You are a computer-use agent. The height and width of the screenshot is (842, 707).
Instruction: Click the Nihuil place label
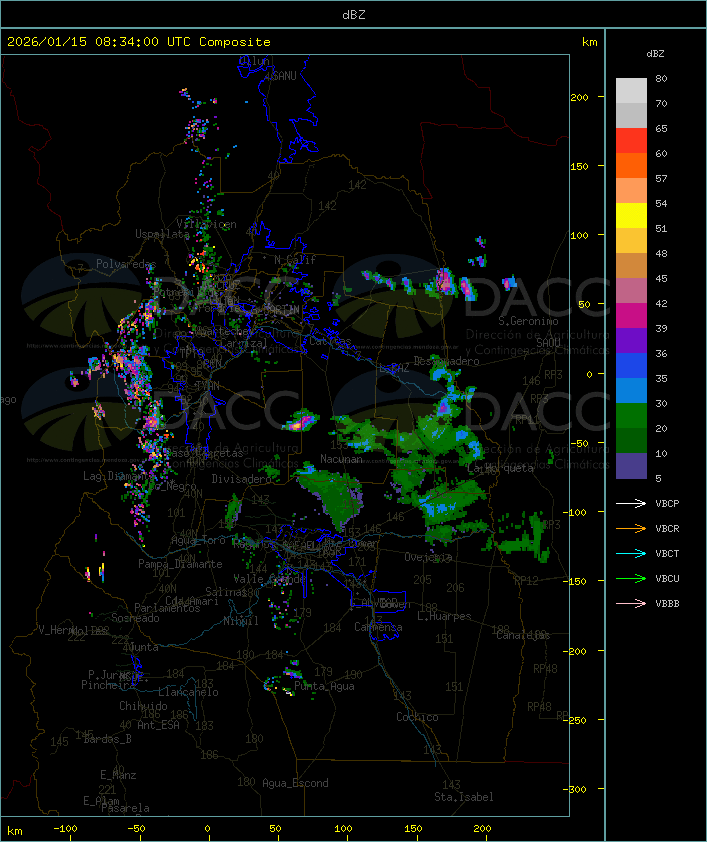[x=241, y=621]
